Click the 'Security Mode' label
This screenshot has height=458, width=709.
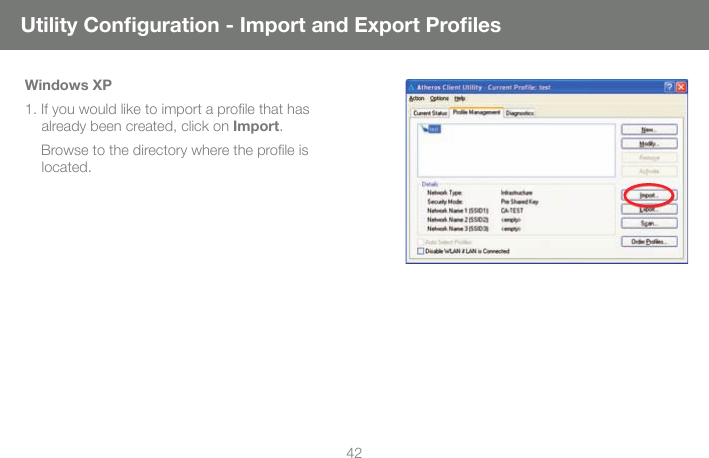point(444,202)
